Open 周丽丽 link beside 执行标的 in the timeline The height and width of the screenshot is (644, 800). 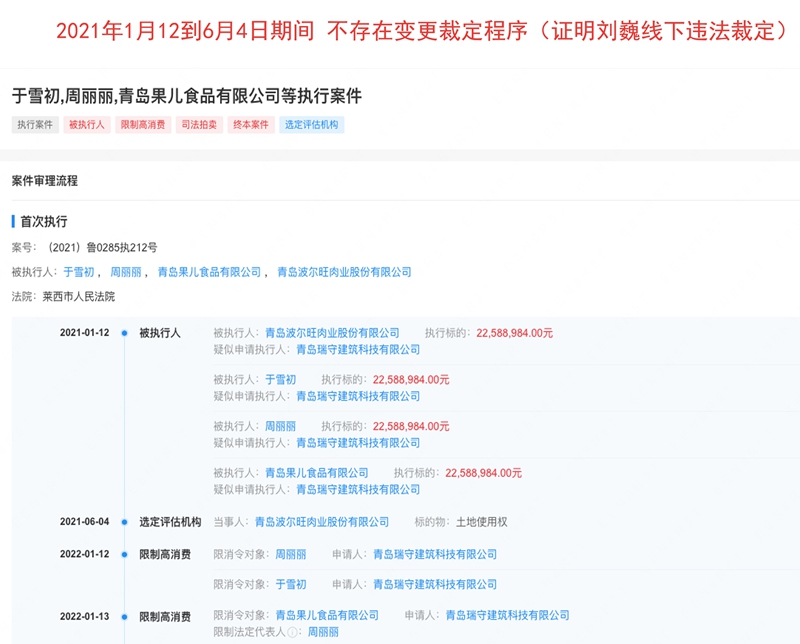[x=280, y=426]
